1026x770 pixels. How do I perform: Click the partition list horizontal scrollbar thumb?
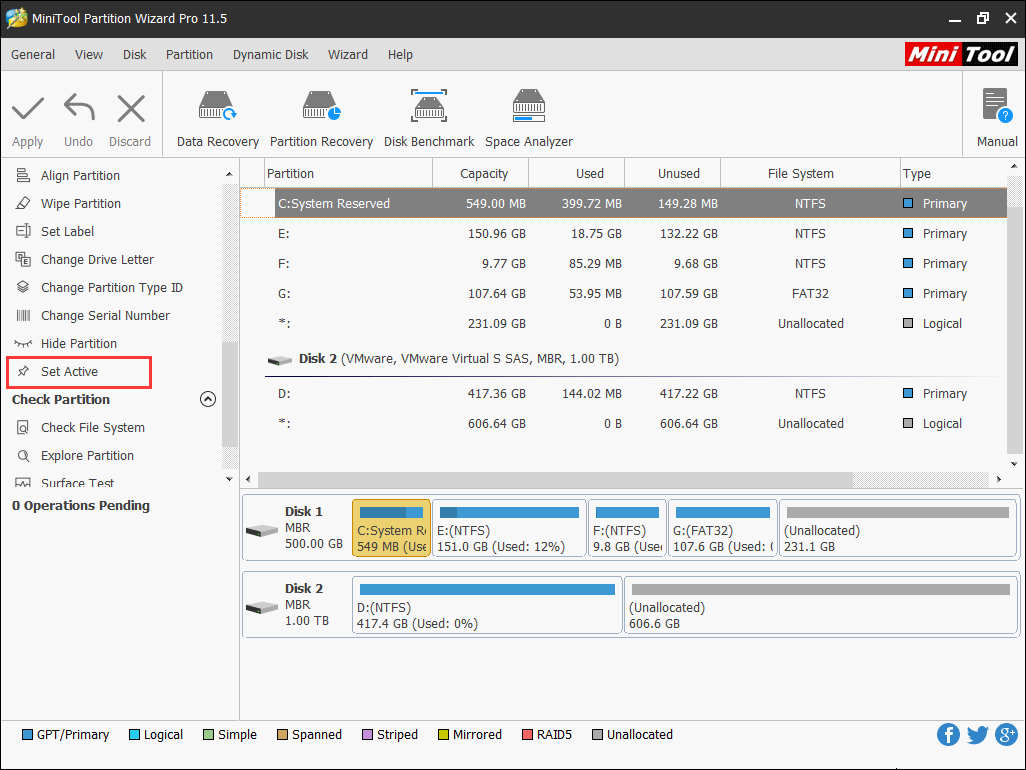556,480
